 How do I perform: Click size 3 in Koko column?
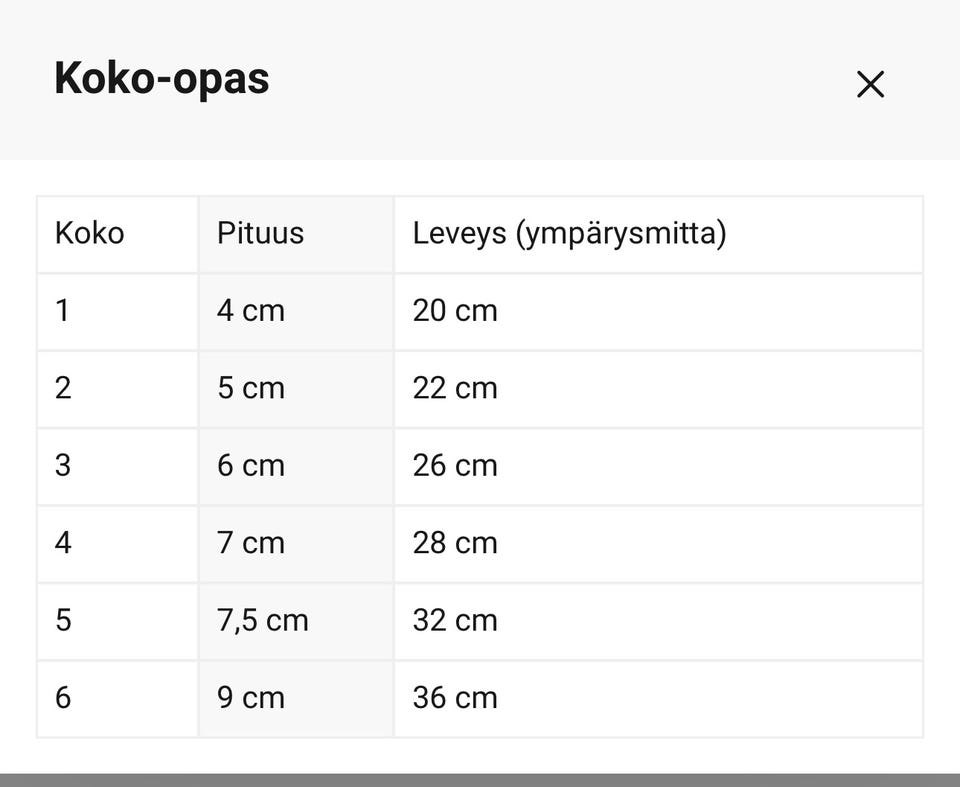click(x=118, y=467)
